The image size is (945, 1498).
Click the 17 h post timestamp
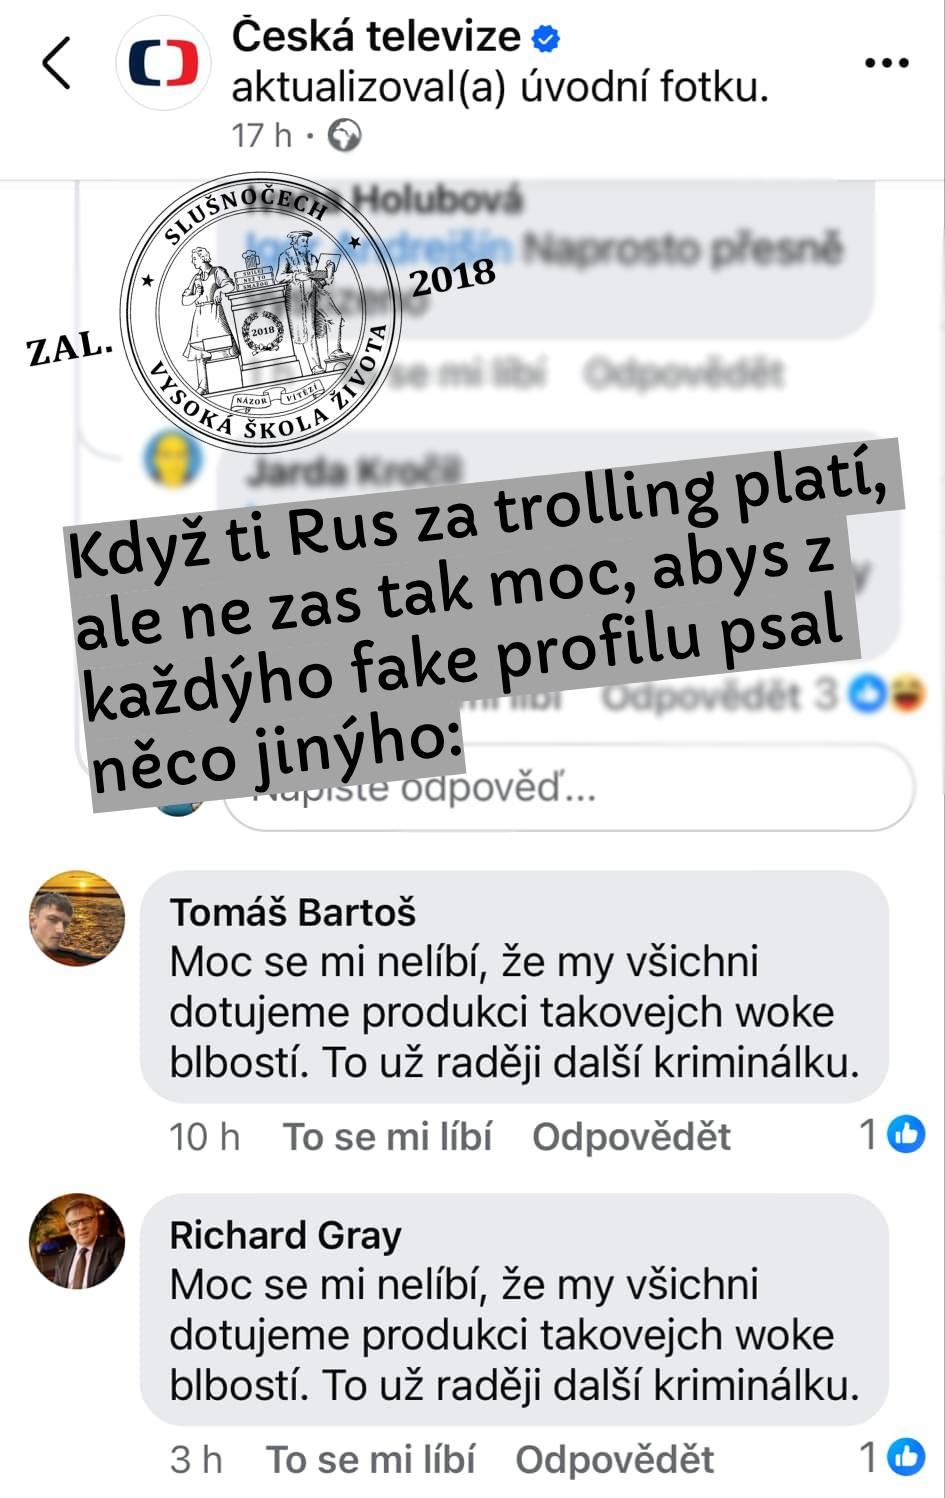pos(262,135)
